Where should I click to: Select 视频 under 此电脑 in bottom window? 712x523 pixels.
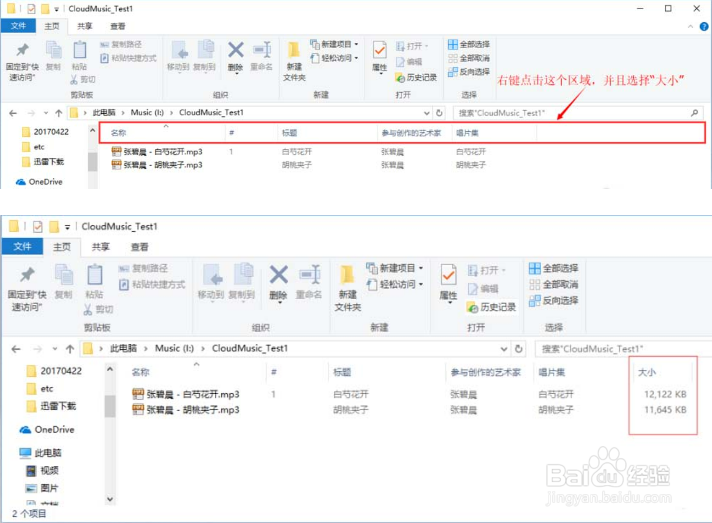[x=43, y=470]
